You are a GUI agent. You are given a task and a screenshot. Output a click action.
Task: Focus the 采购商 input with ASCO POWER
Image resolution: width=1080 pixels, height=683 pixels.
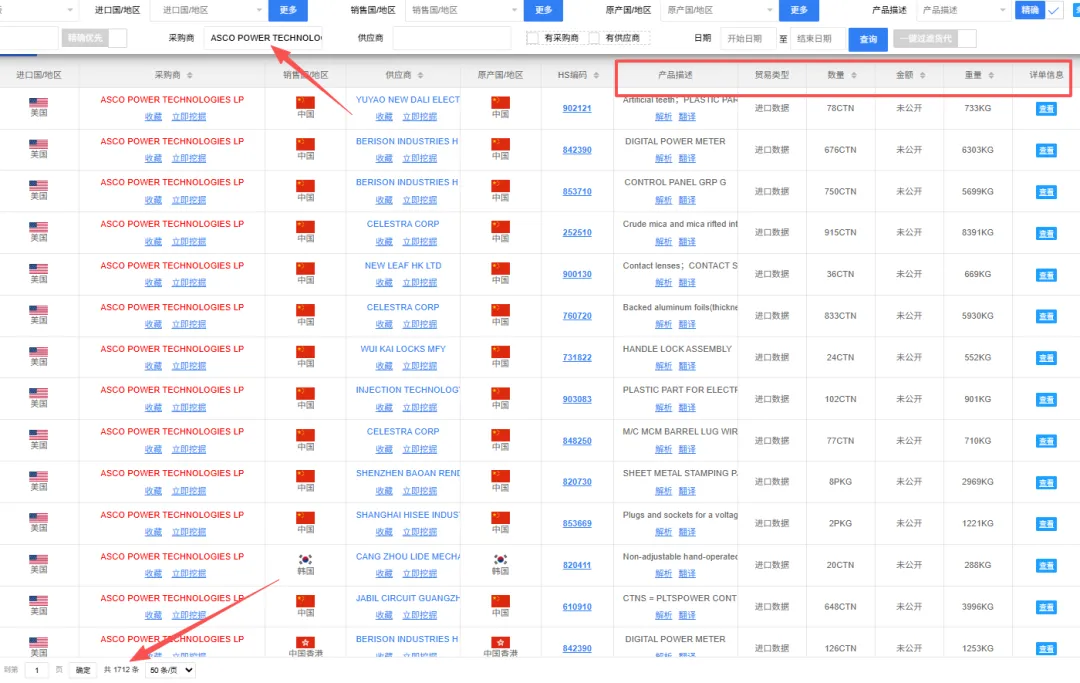click(x=264, y=38)
